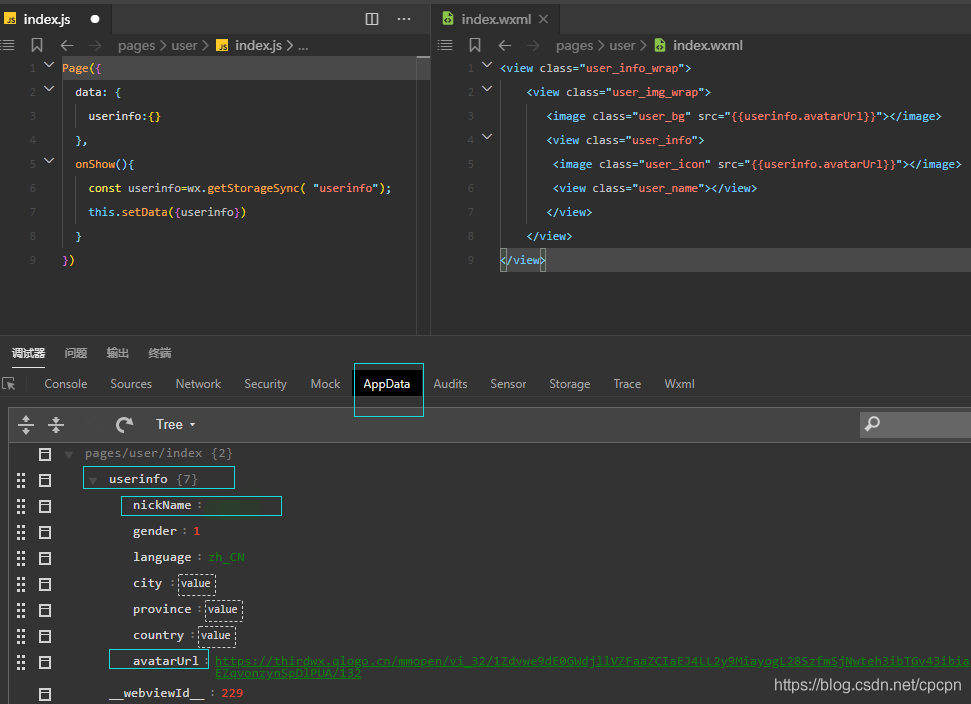This screenshot has width=971, height=704.
Task: Open the avatarUrl thirdwx.qlogo.cn link
Action: (x=592, y=667)
